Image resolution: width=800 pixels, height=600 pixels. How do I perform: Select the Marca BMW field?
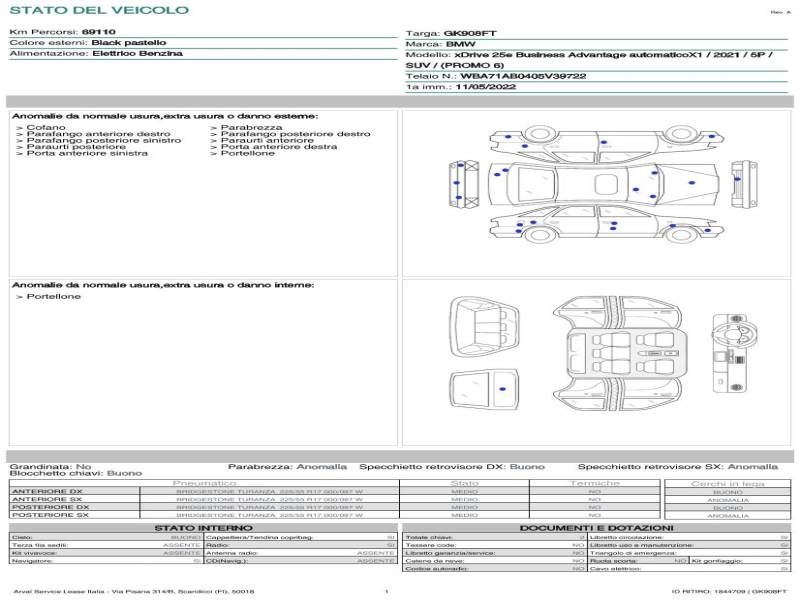440,44
